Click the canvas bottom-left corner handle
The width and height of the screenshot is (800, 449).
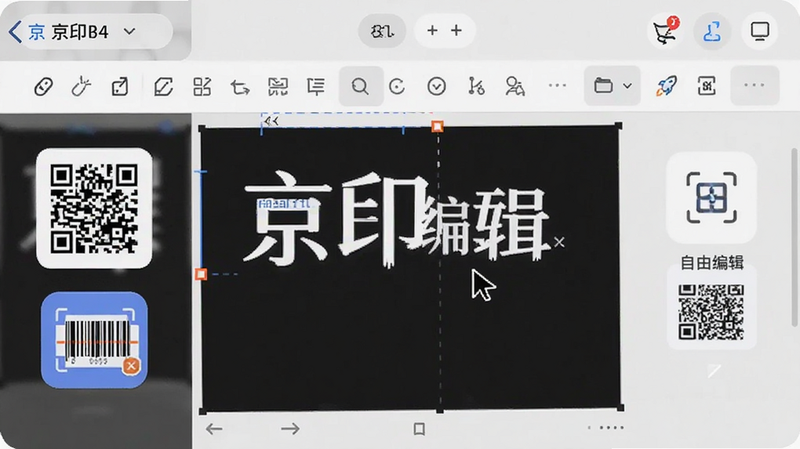click(x=202, y=411)
